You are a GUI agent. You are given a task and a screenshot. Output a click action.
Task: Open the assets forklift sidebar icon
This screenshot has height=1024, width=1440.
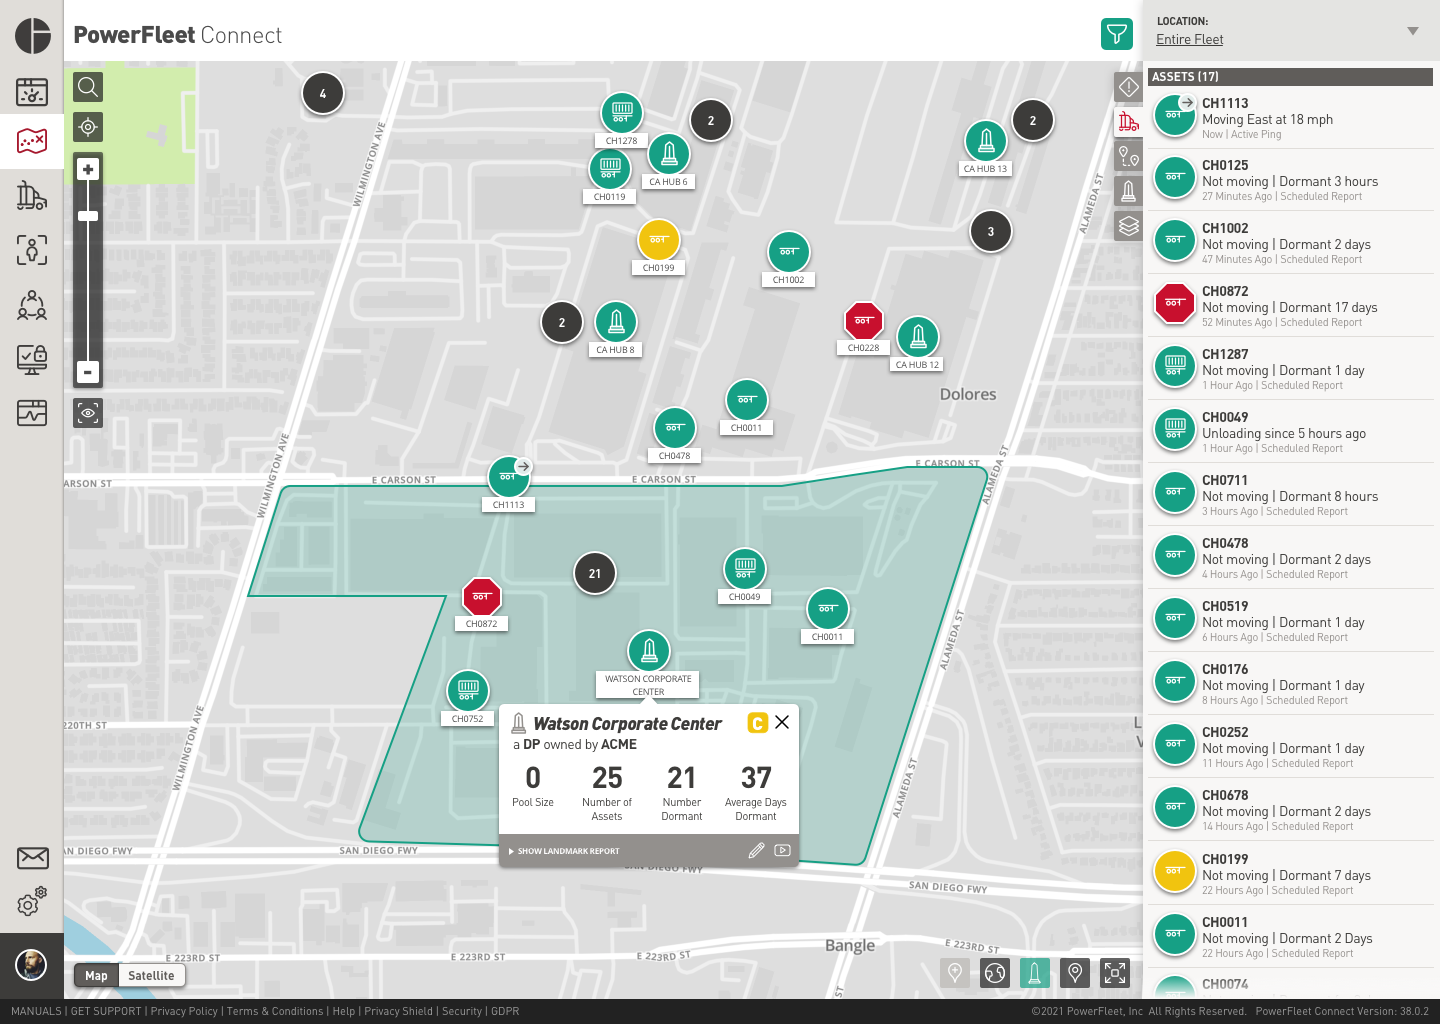32,195
